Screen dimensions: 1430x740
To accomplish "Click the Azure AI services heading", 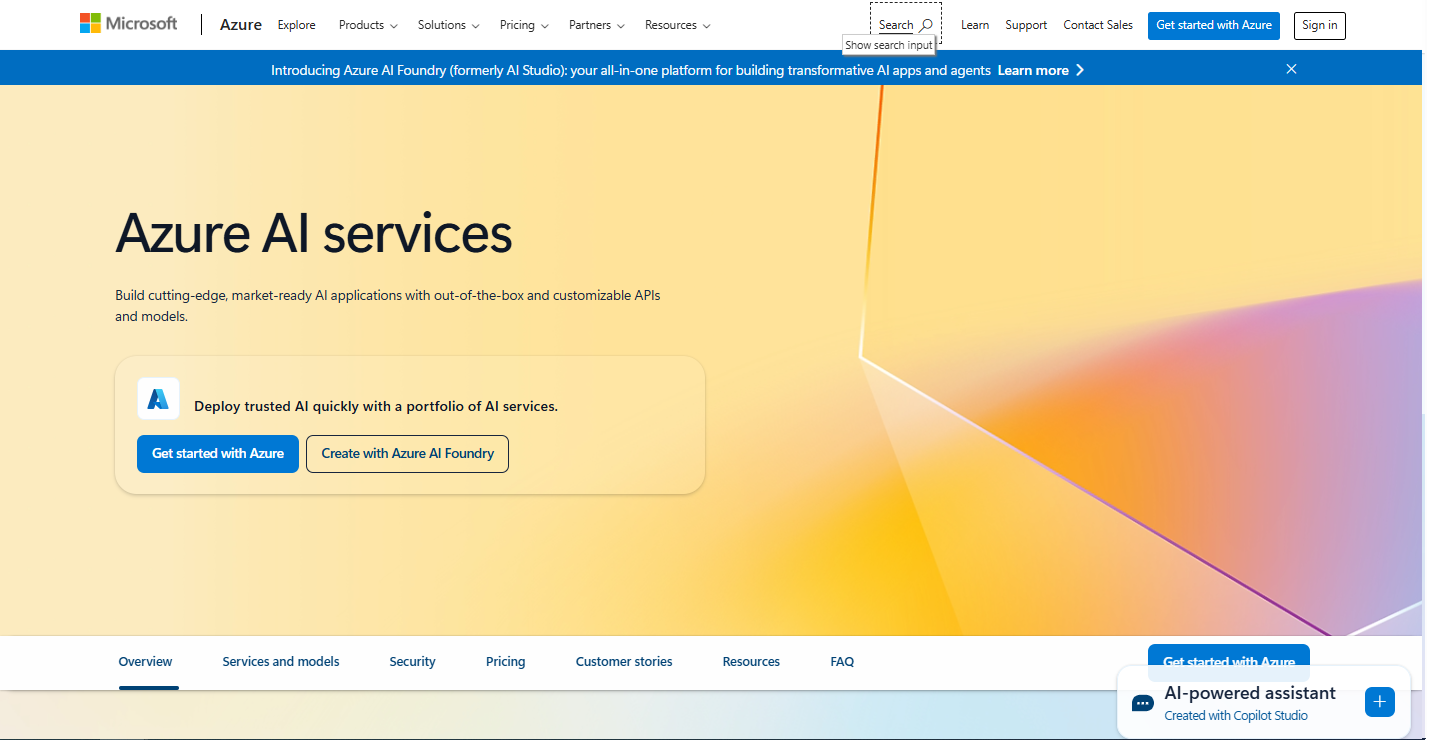I will (x=314, y=234).
